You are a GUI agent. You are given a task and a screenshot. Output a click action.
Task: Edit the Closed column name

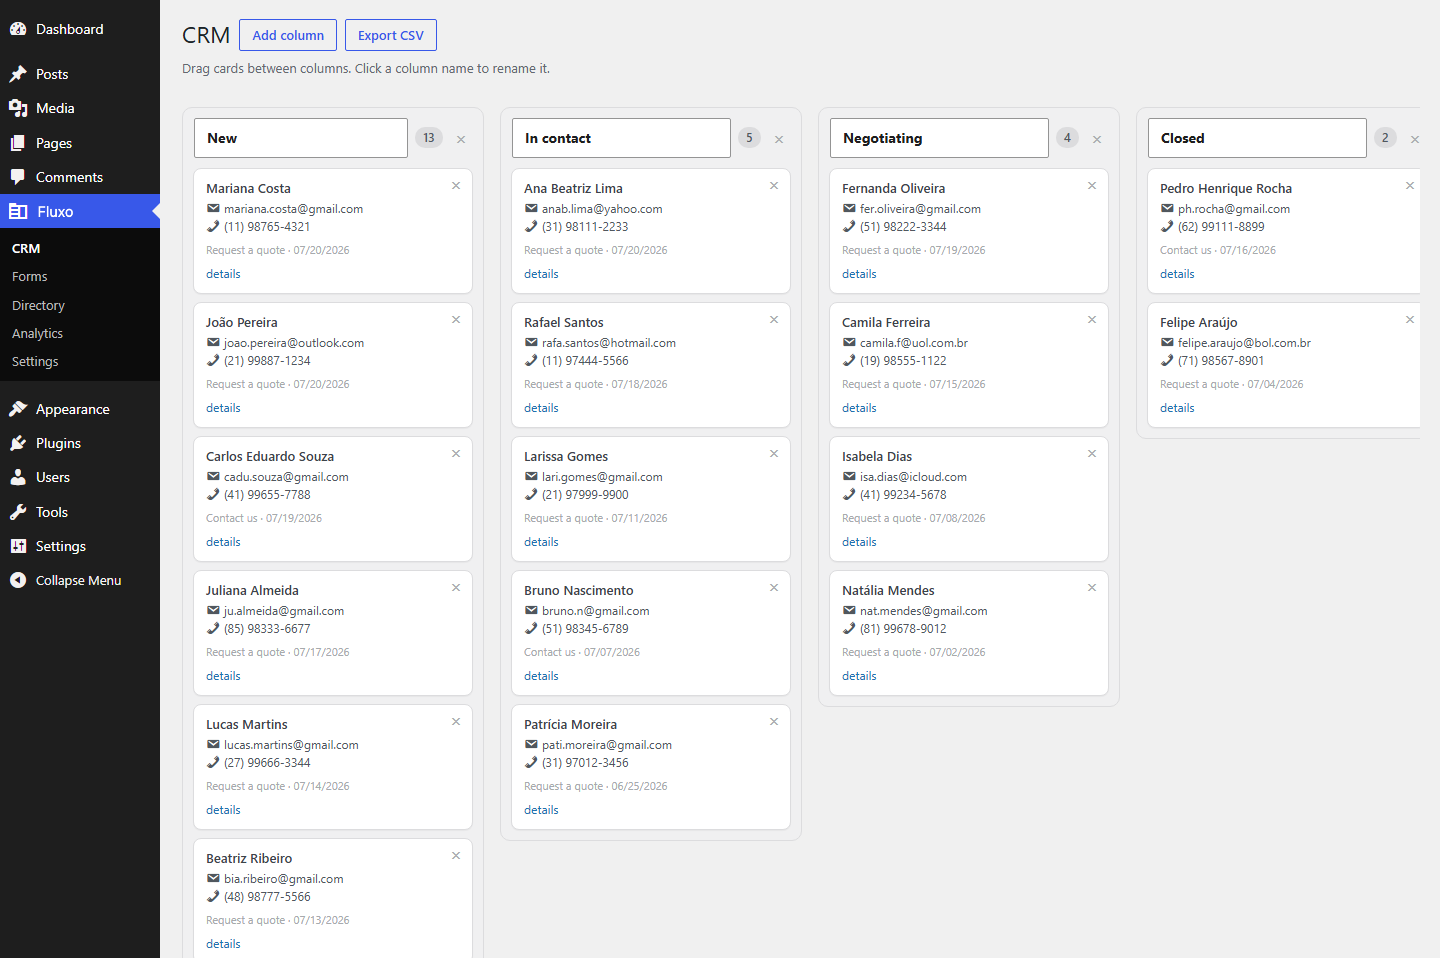click(x=1257, y=138)
